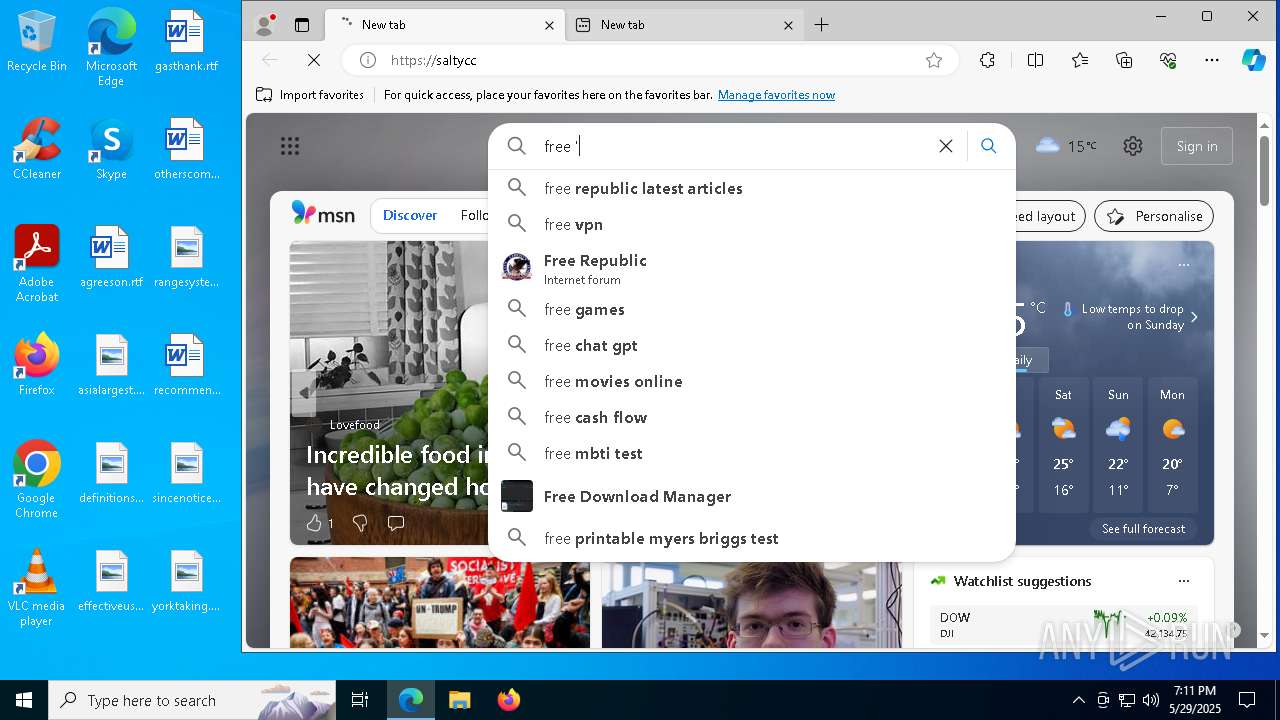Open the Favorites hub icon
1280x720 pixels.
[x=1080, y=60]
